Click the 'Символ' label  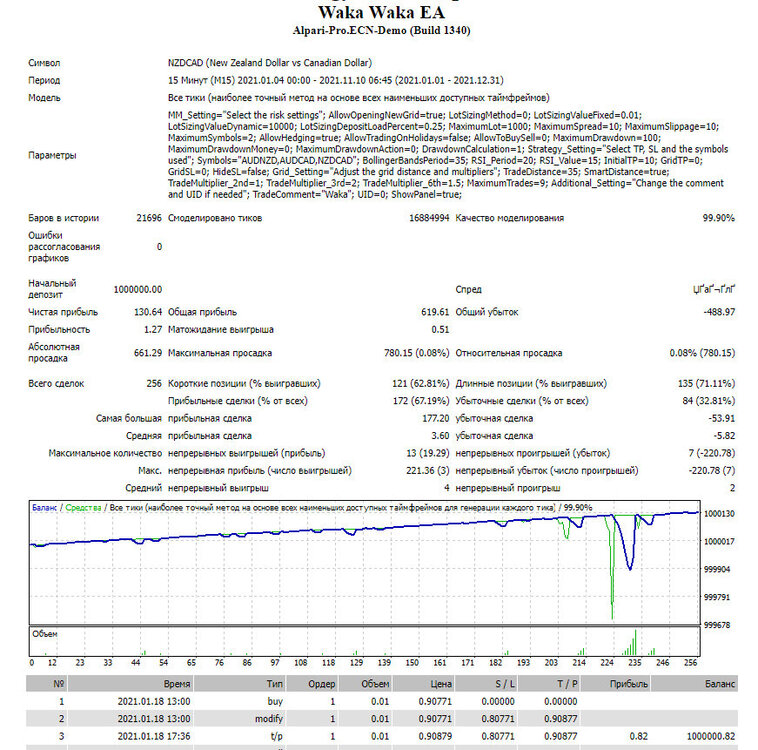coord(44,63)
